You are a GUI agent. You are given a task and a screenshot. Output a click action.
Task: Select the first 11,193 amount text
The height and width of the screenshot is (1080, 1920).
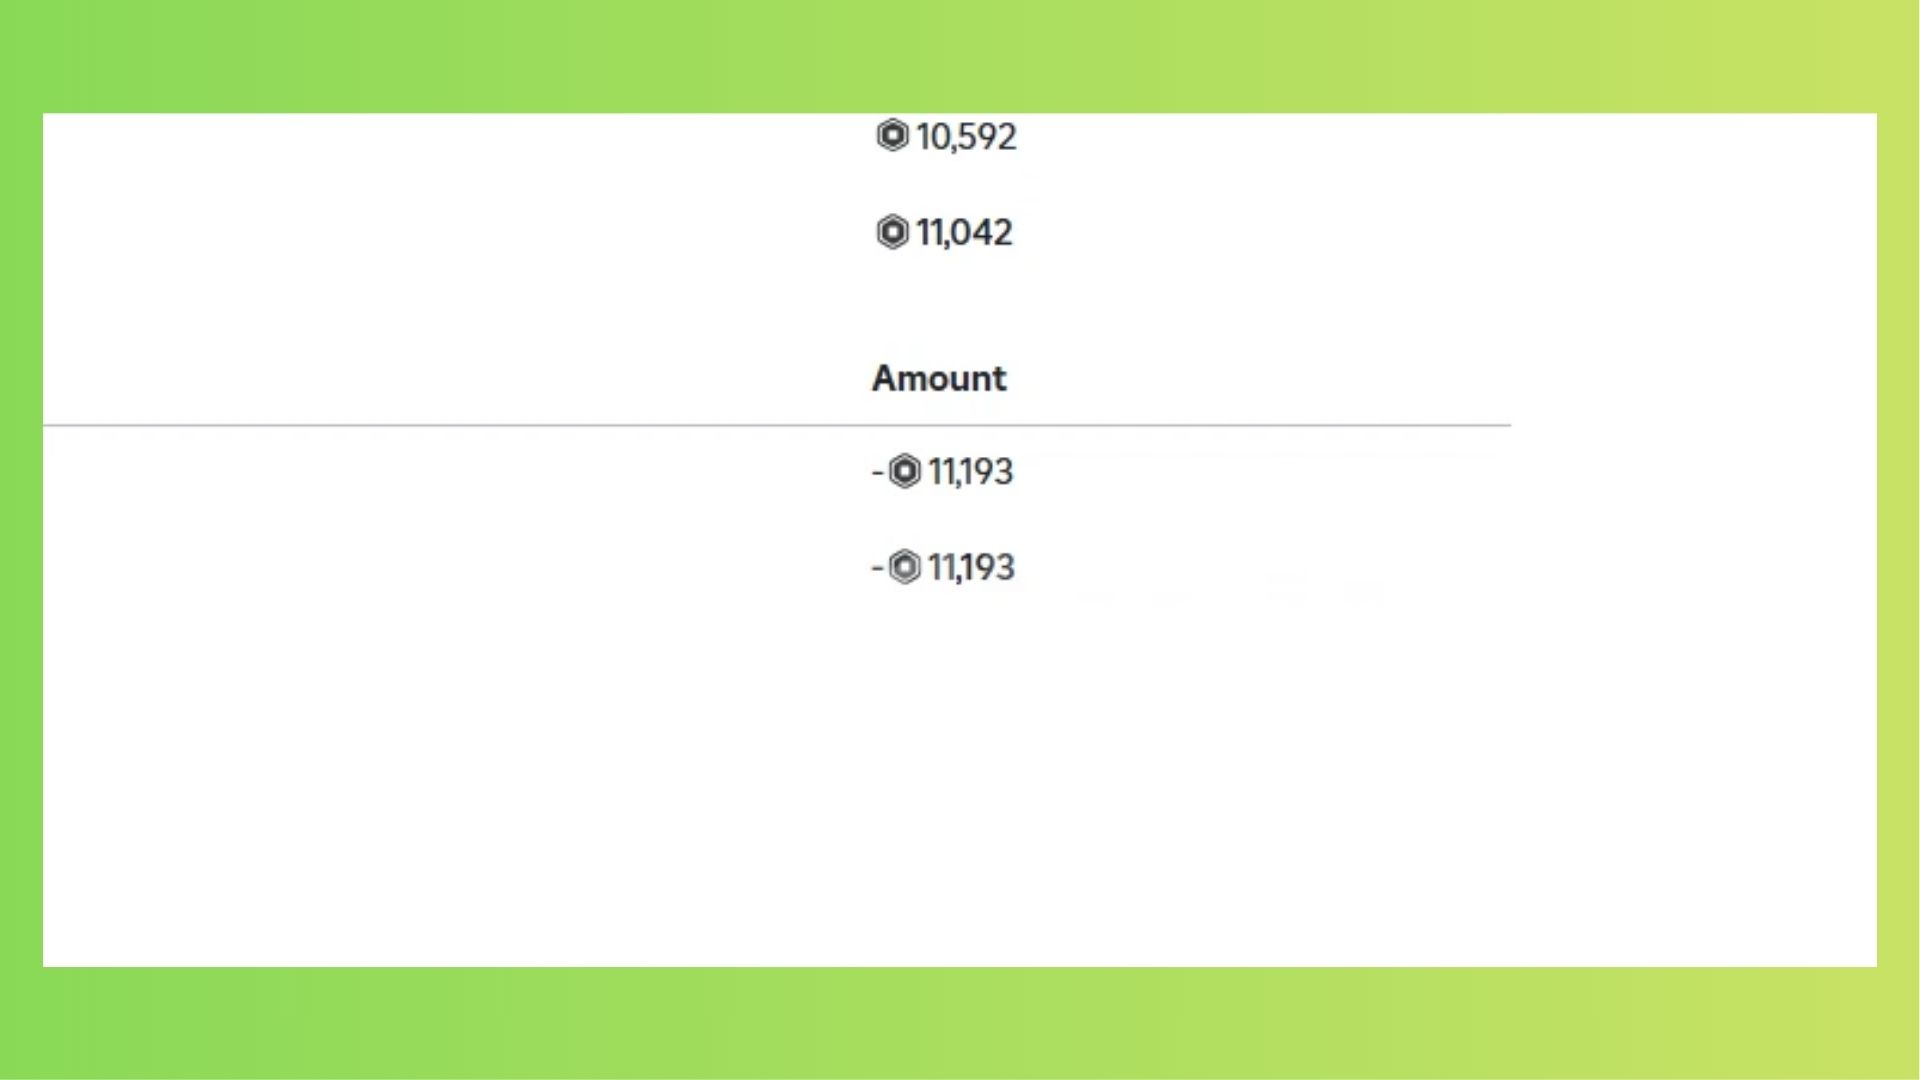point(970,472)
